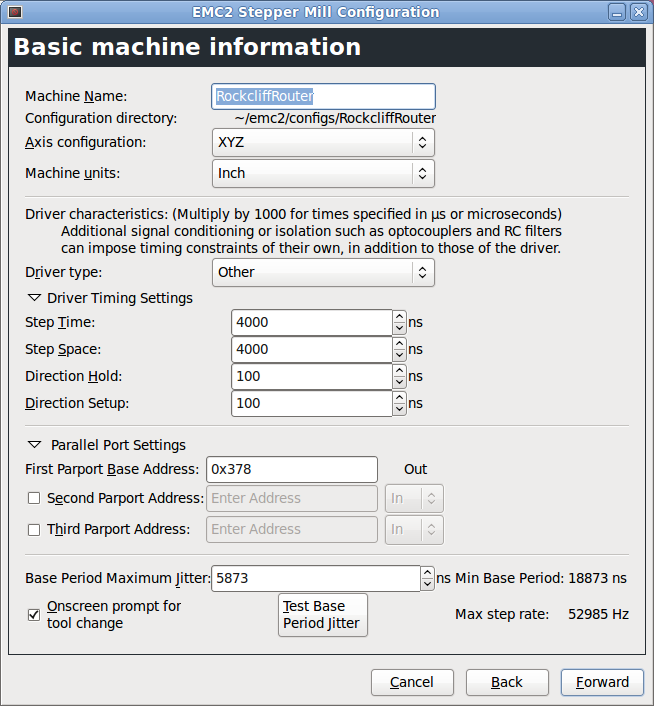Open the Axis configuration dropdown
Screen dimensions: 654x706
[323, 142]
